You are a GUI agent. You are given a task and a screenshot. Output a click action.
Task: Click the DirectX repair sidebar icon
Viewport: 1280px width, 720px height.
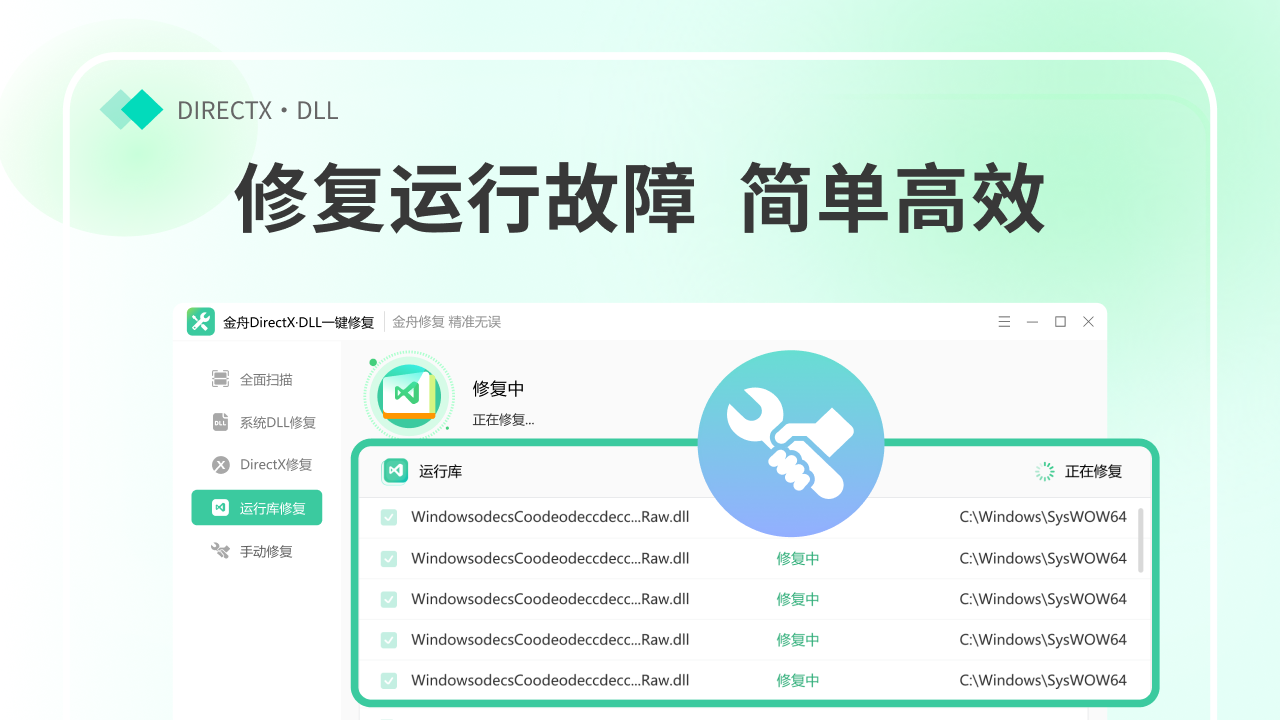coord(221,465)
